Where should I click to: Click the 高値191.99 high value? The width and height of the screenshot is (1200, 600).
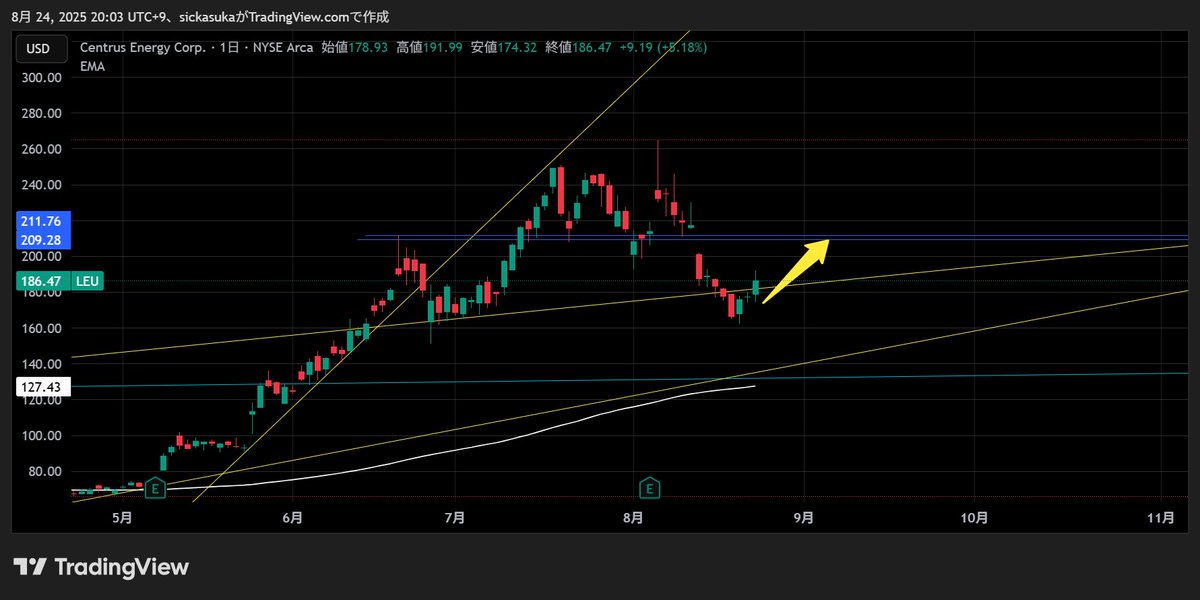[x=429, y=47]
